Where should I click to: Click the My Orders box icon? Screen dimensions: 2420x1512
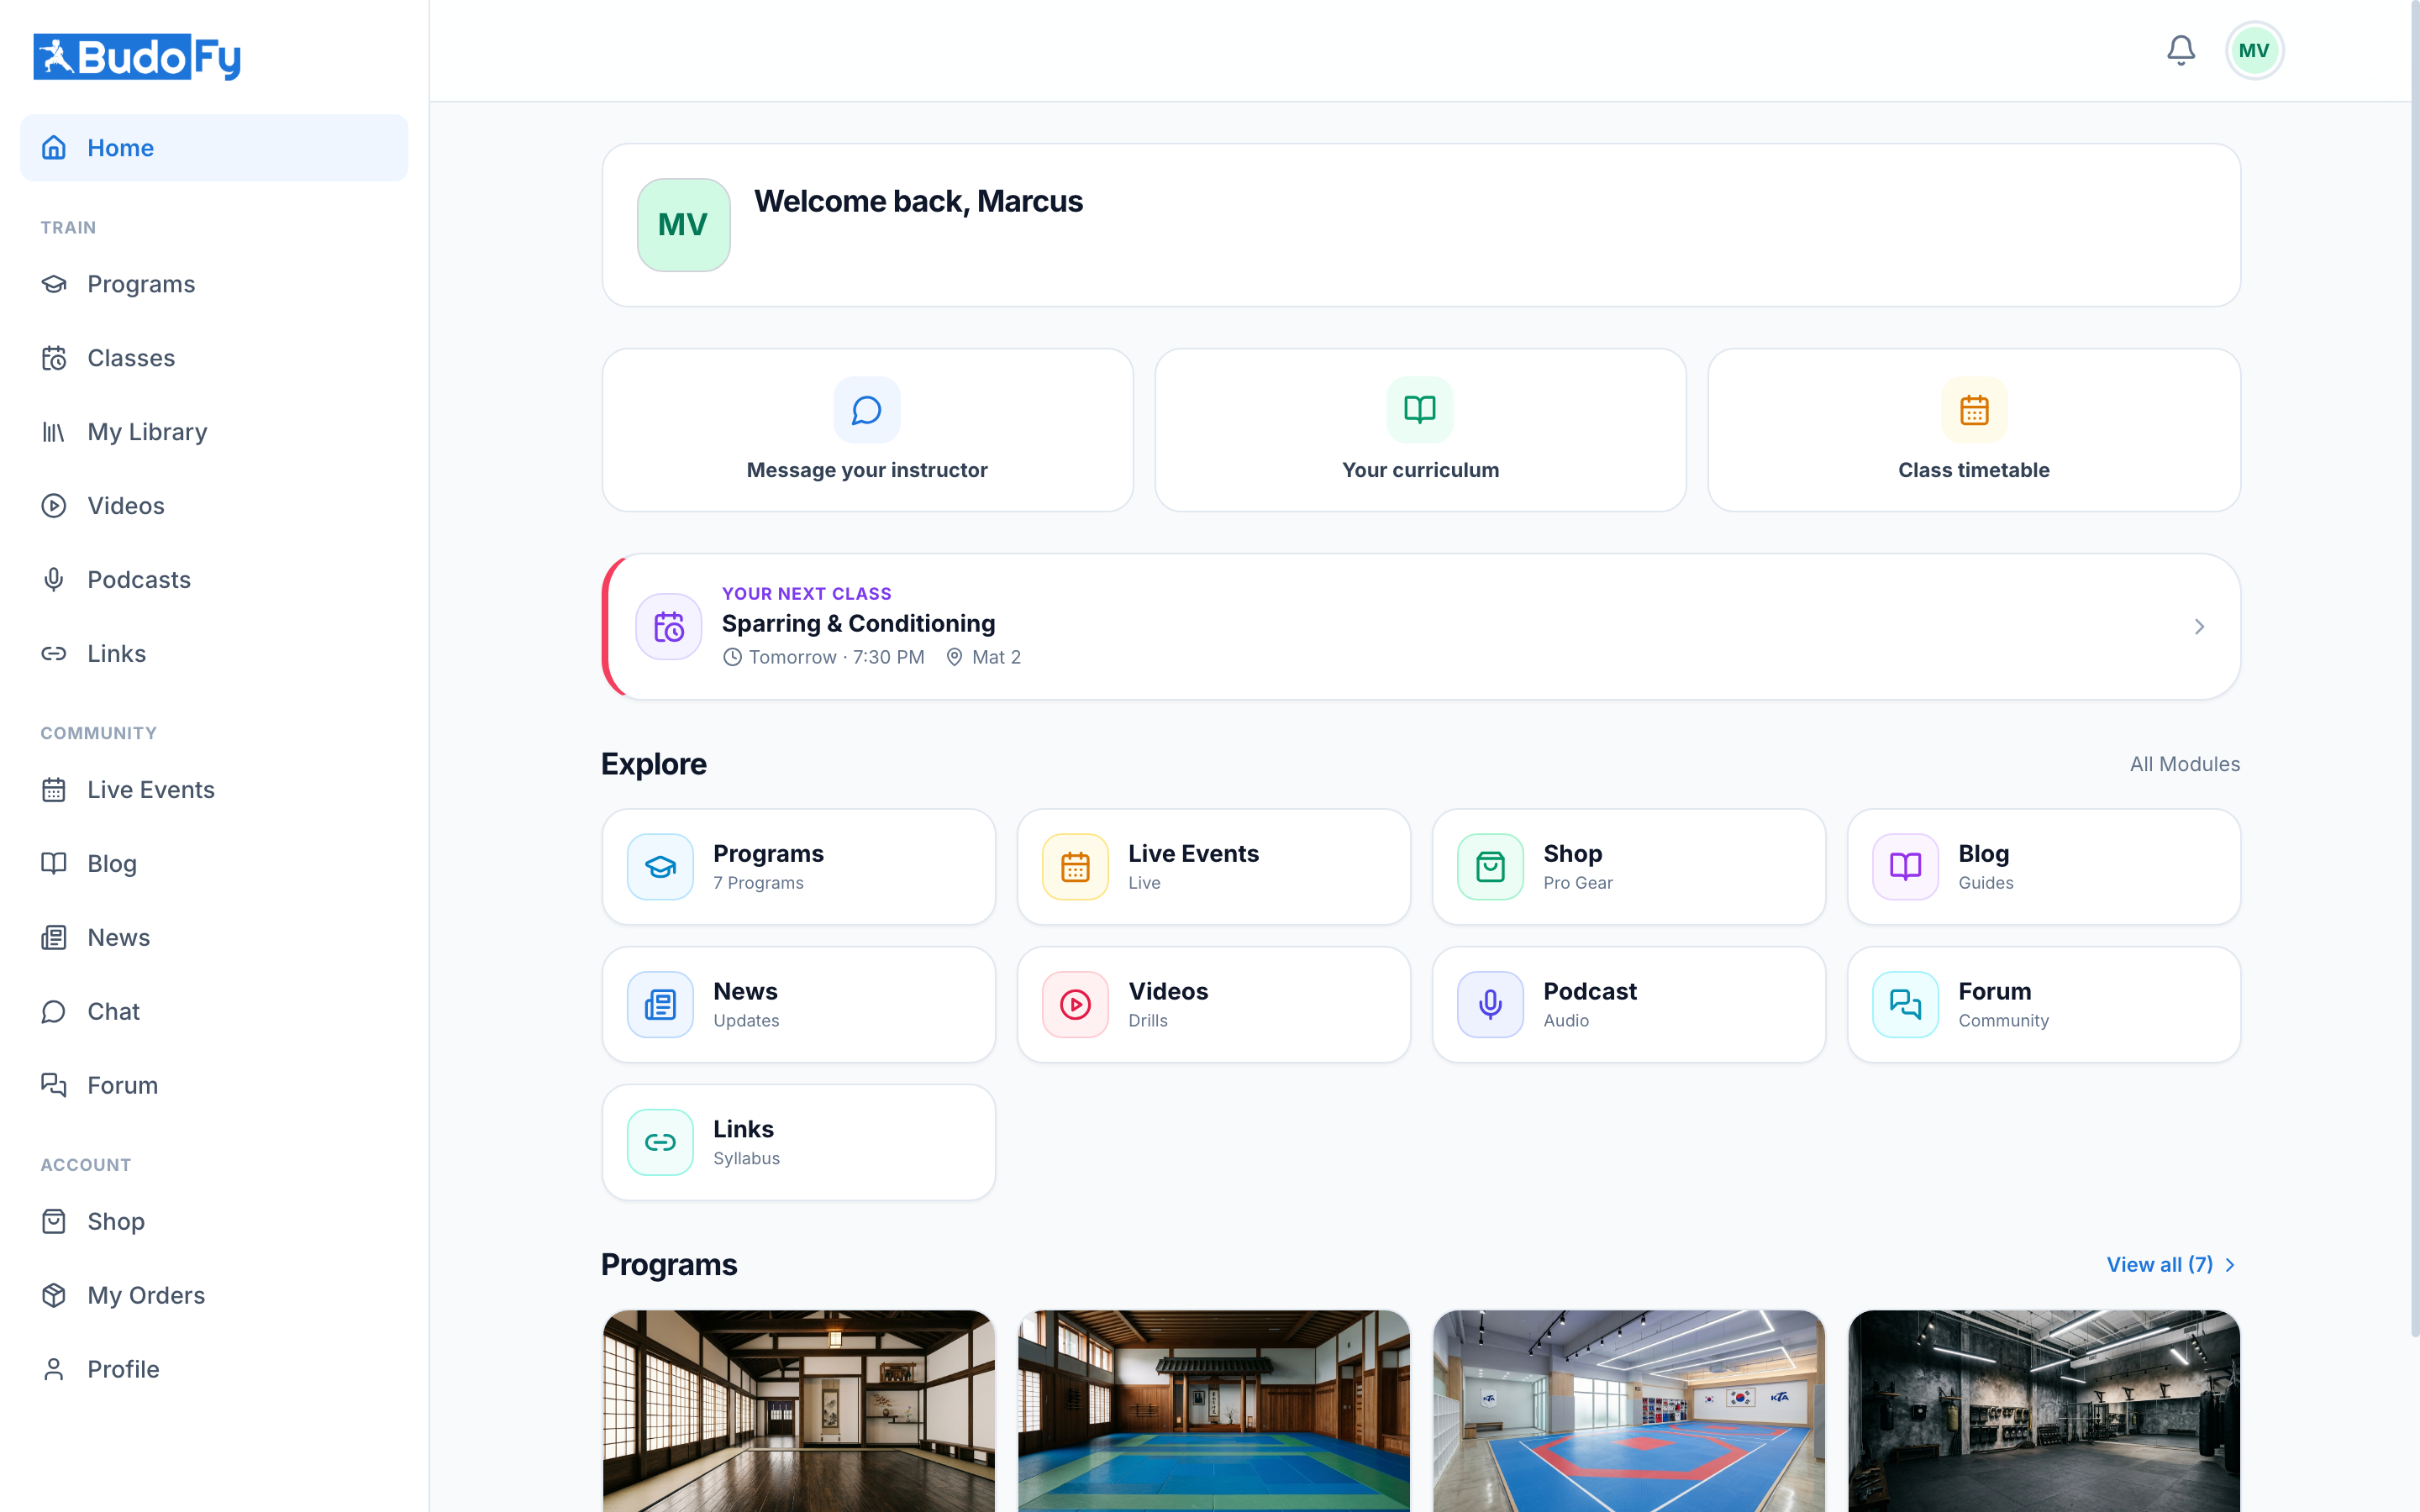(x=54, y=1296)
